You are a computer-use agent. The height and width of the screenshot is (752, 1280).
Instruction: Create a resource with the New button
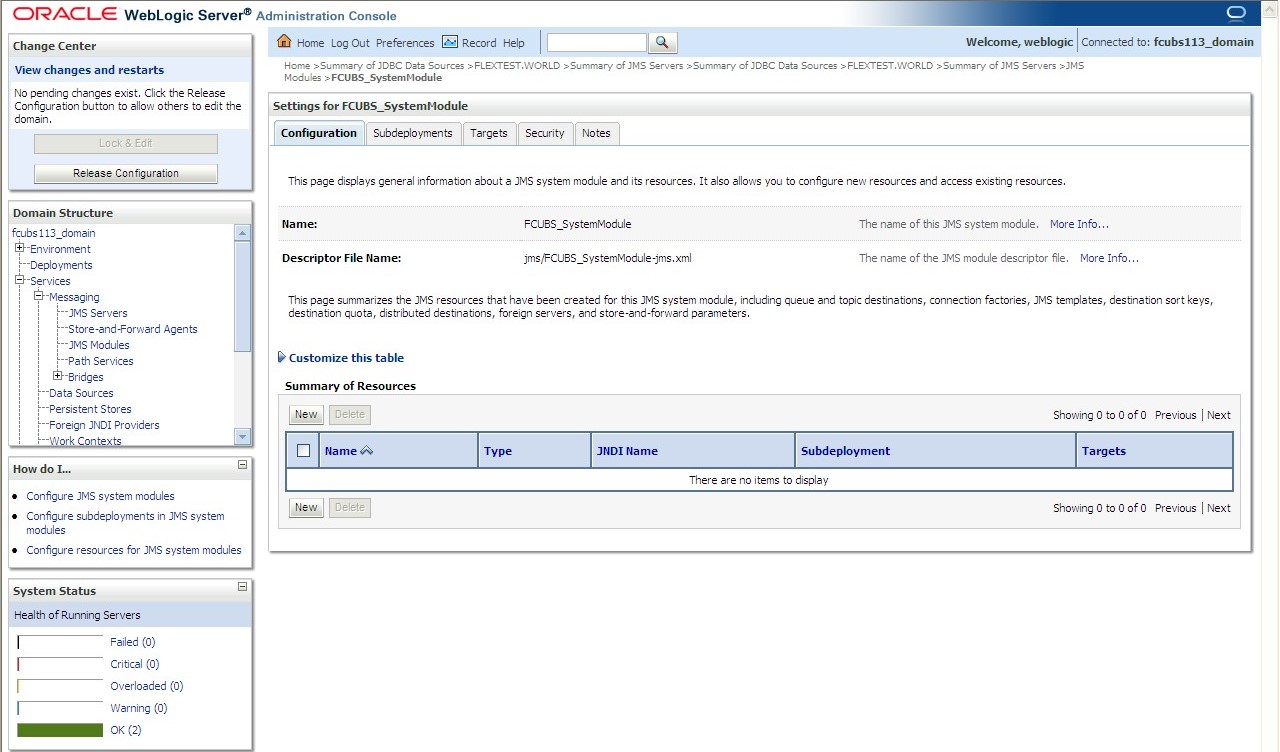pyautogui.click(x=305, y=414)
